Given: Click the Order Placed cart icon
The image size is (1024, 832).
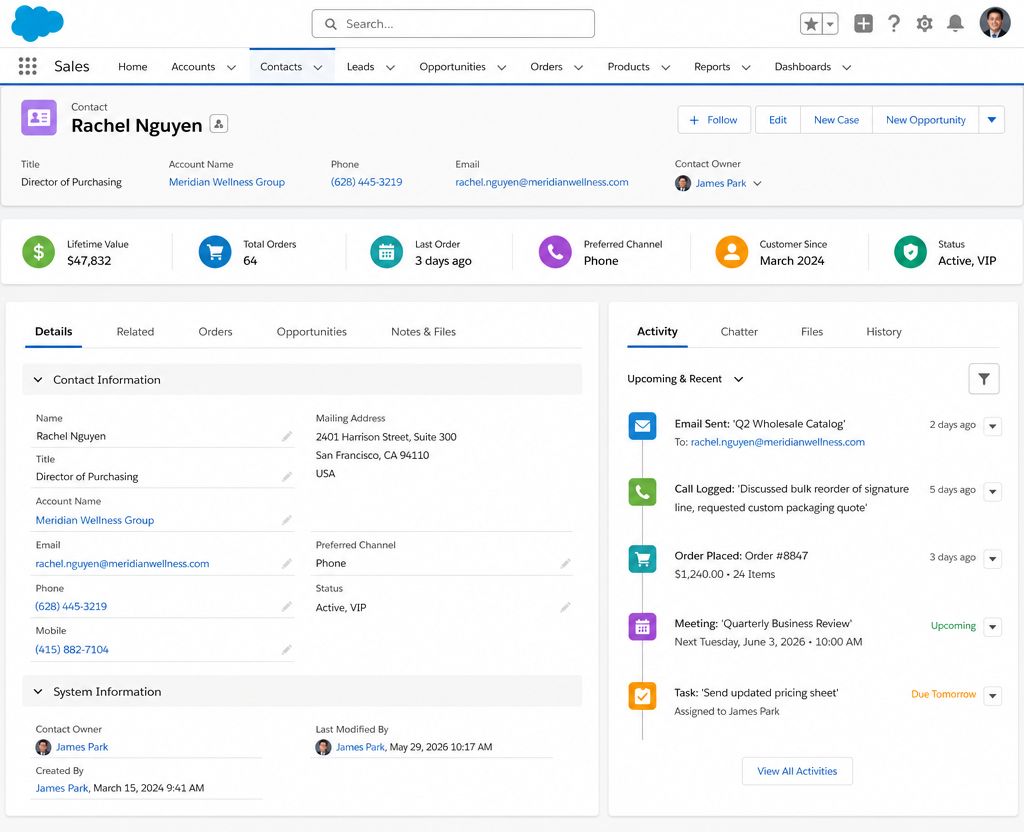Looking at the screenshot, I should [642, 559].
